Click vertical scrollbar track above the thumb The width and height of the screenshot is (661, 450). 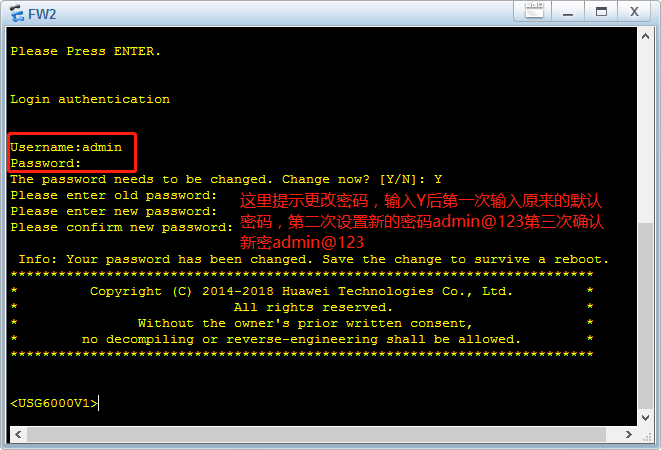645,133
